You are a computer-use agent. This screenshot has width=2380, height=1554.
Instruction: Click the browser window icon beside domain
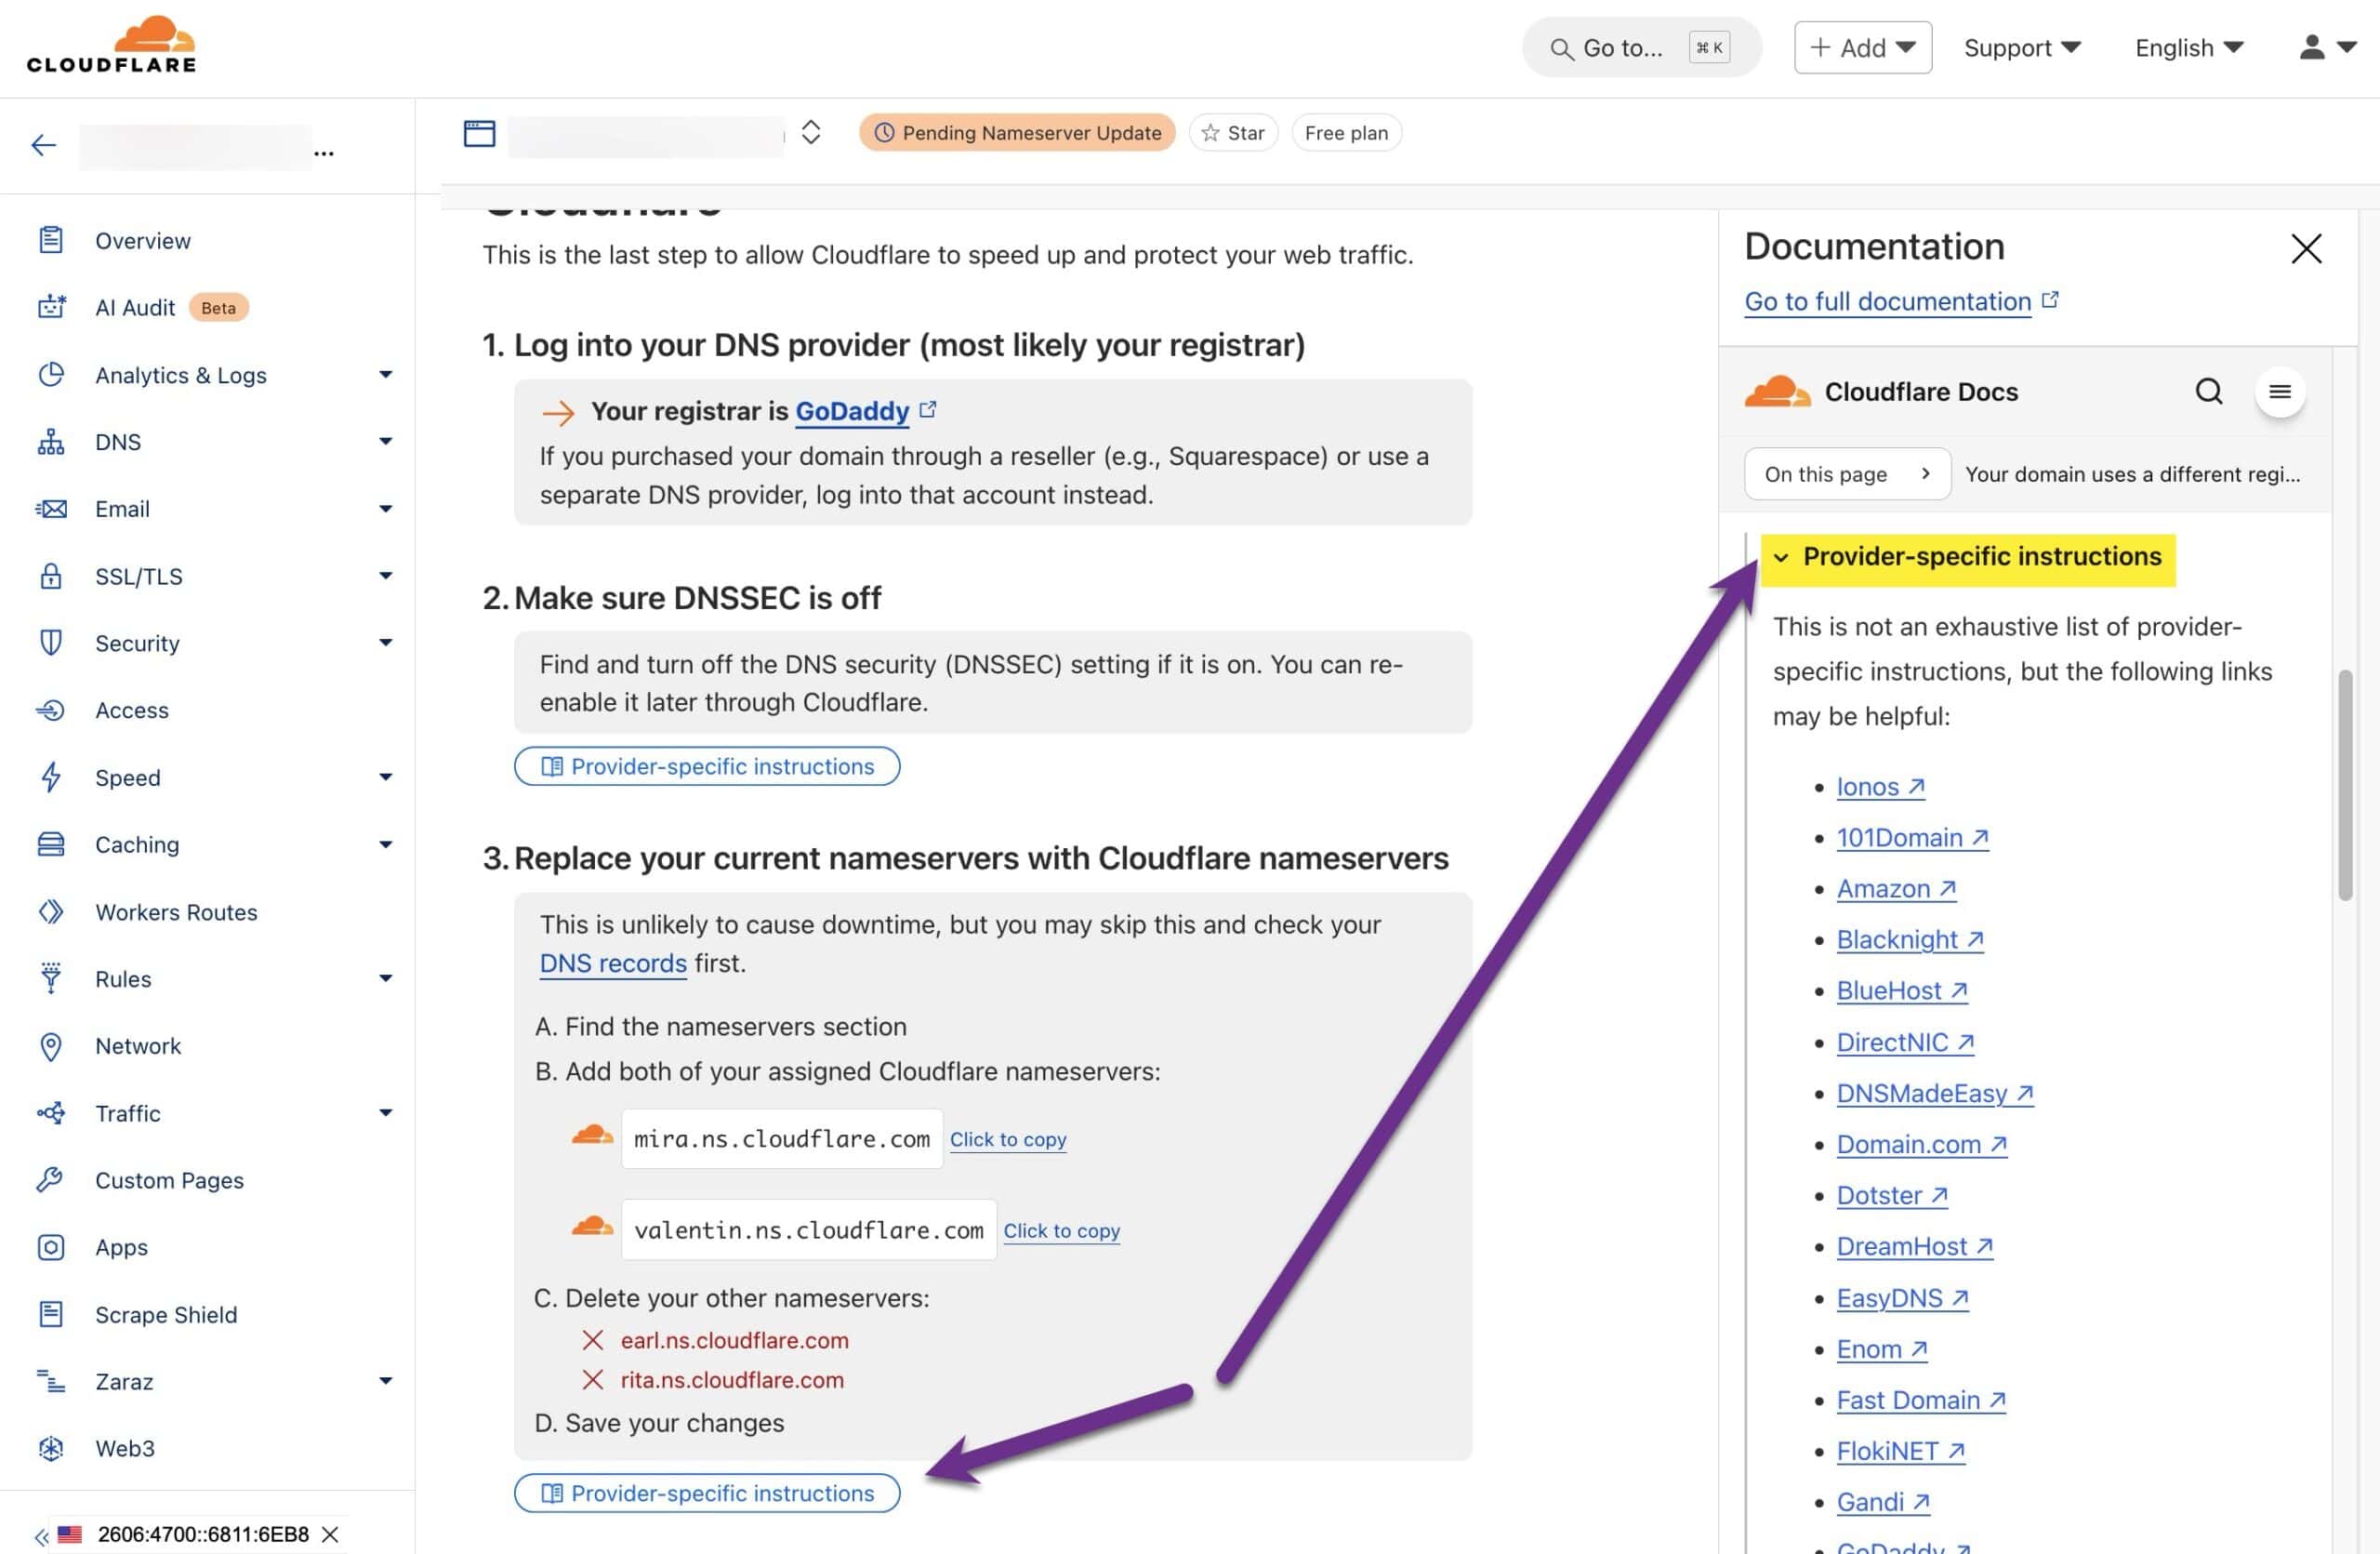[479, 133]
